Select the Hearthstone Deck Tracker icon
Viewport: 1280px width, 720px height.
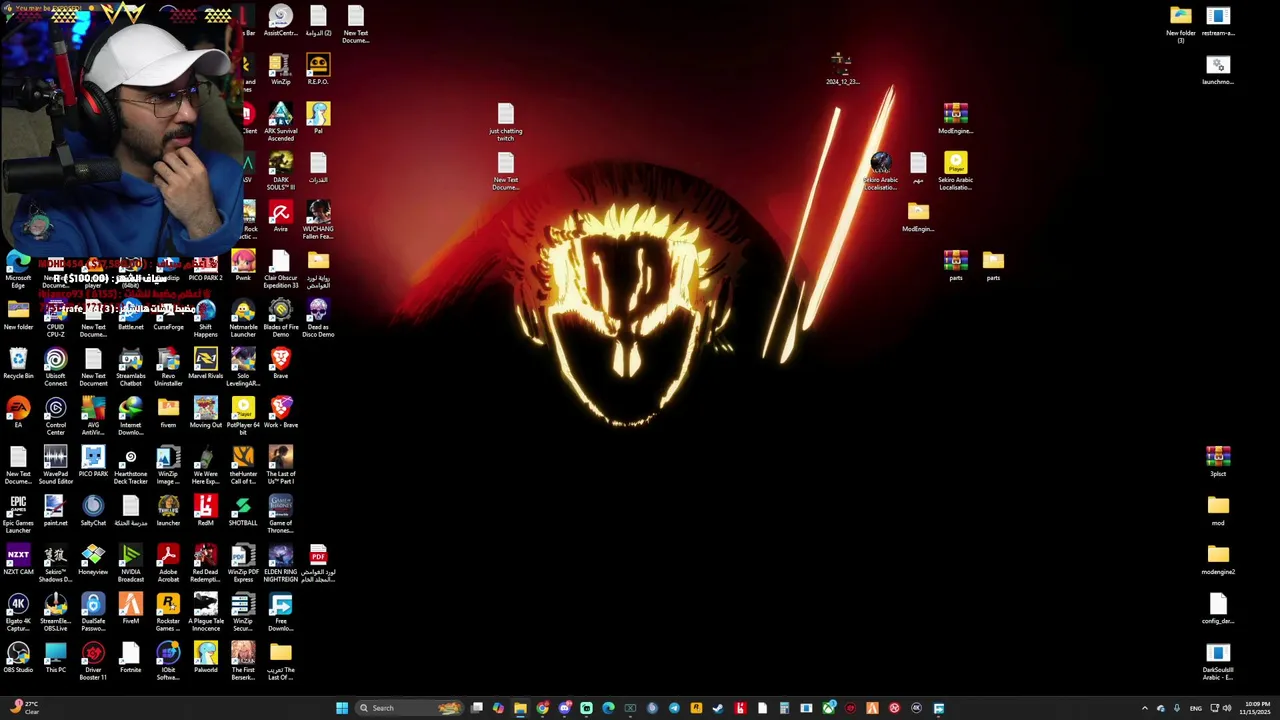point(130,465)
